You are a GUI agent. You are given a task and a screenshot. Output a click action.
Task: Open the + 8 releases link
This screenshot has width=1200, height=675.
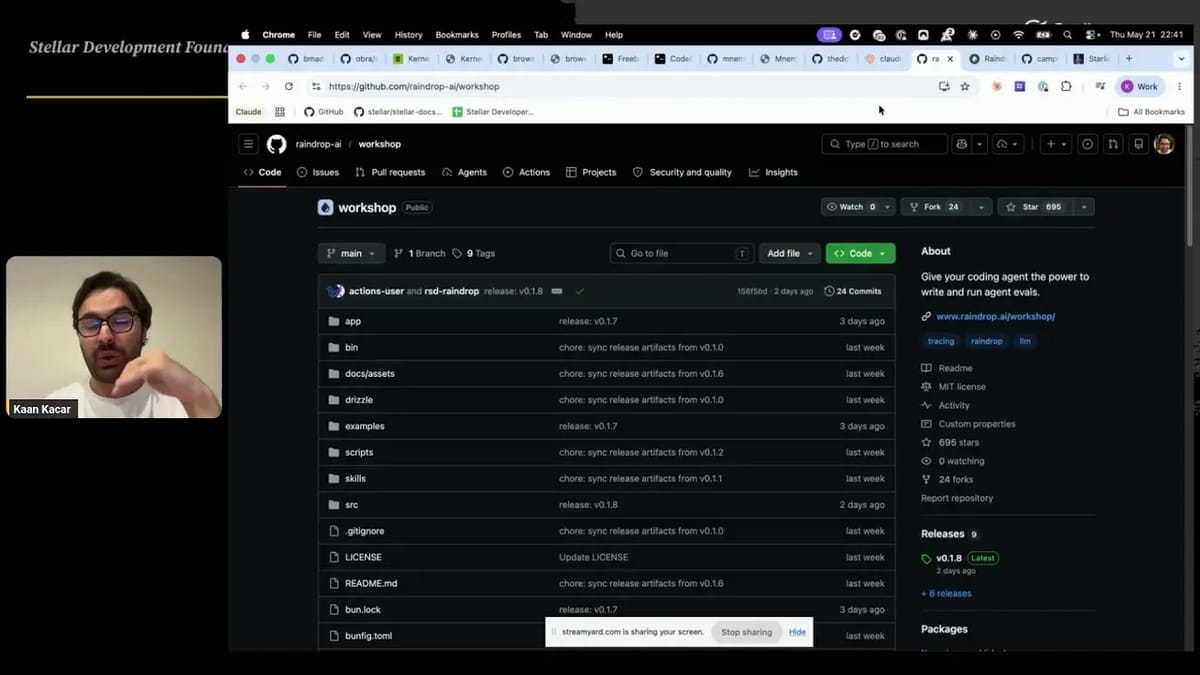946,593
